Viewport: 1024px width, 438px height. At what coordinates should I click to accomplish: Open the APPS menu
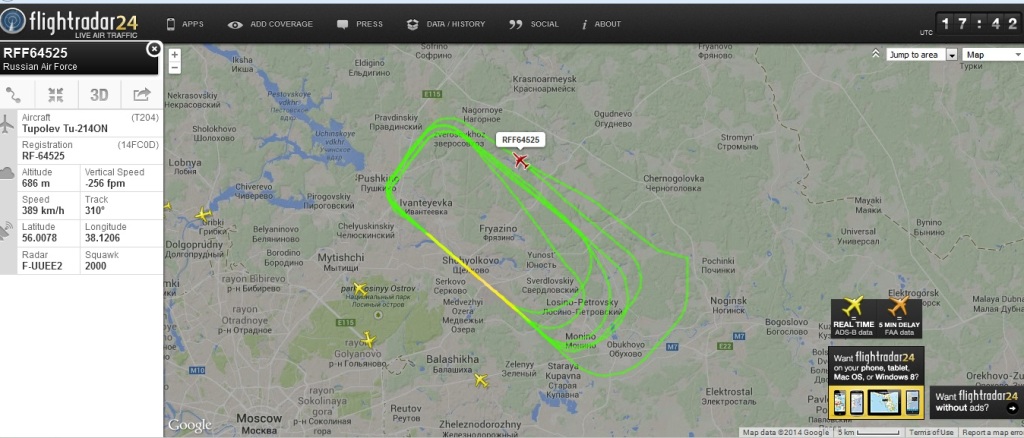click(185, 24)
